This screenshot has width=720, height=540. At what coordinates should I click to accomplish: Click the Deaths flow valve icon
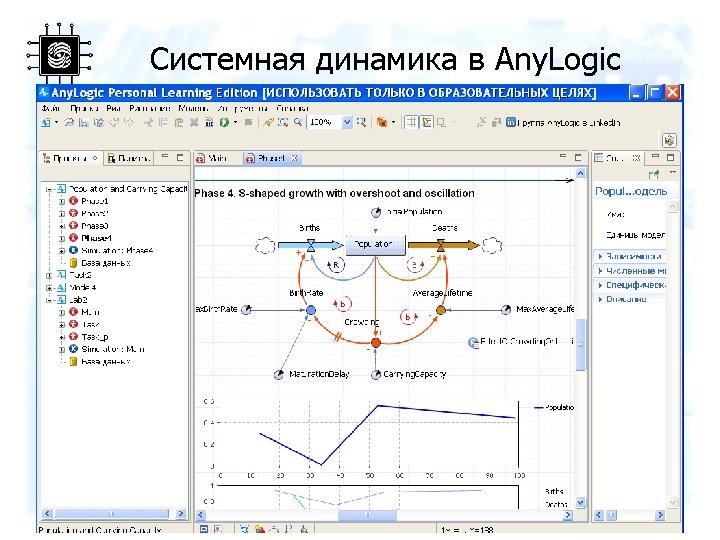point(441,245)
